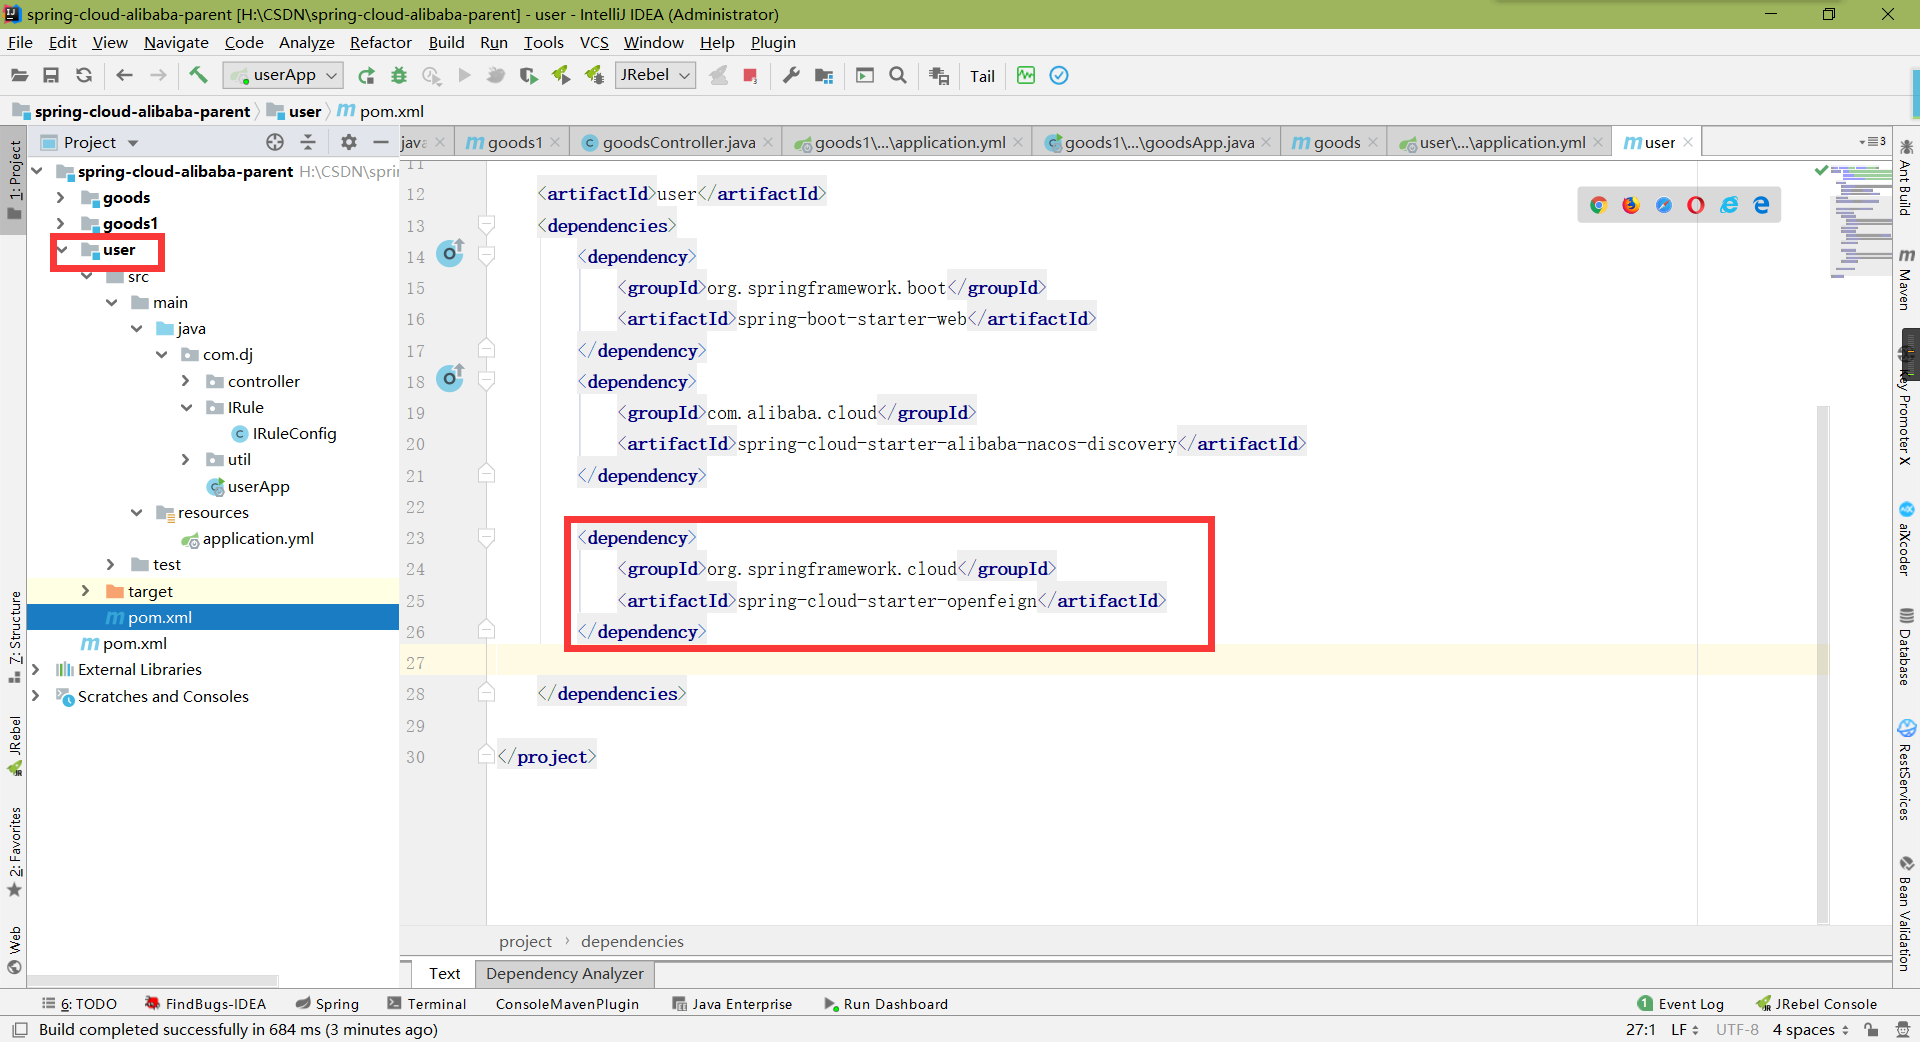Image resolution: width=1920 pixels, height=1042 pixels.
Task: Click the Collapse All icon in Project panel
Action: pos(308,142)
